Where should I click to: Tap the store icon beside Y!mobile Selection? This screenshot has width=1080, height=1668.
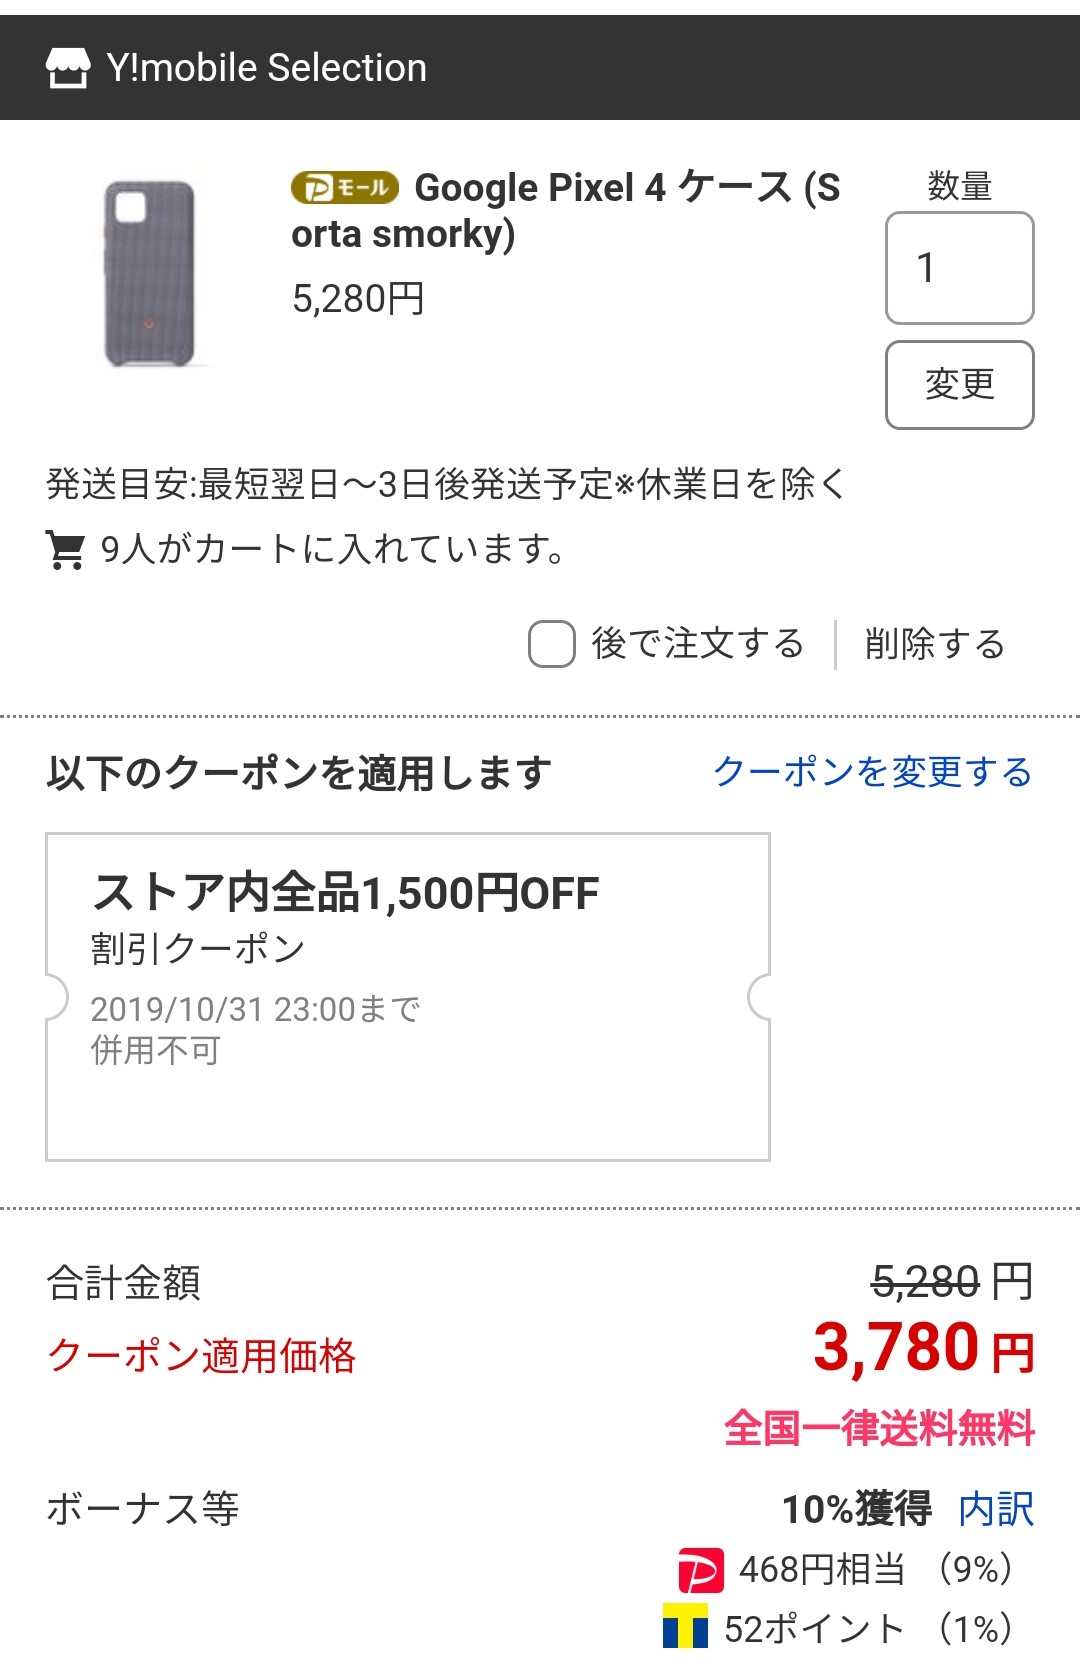click(68, 68)
